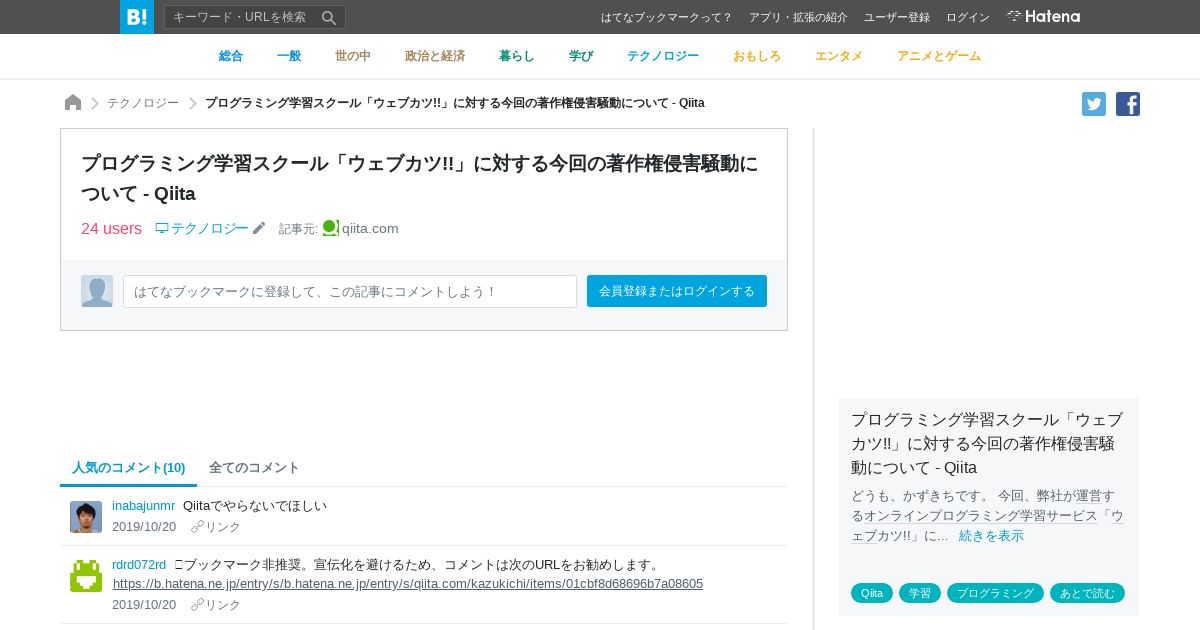Open the 学び category

click(x=581, y=56)
